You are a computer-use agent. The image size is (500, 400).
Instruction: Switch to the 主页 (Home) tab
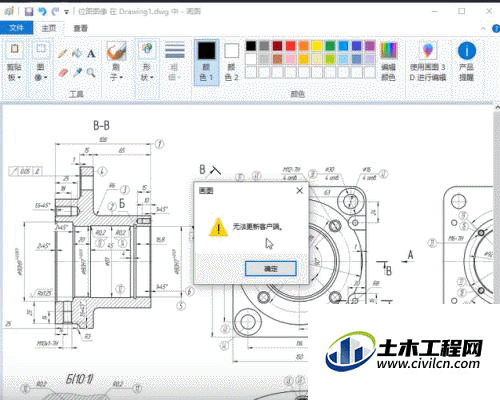(49, 28)
